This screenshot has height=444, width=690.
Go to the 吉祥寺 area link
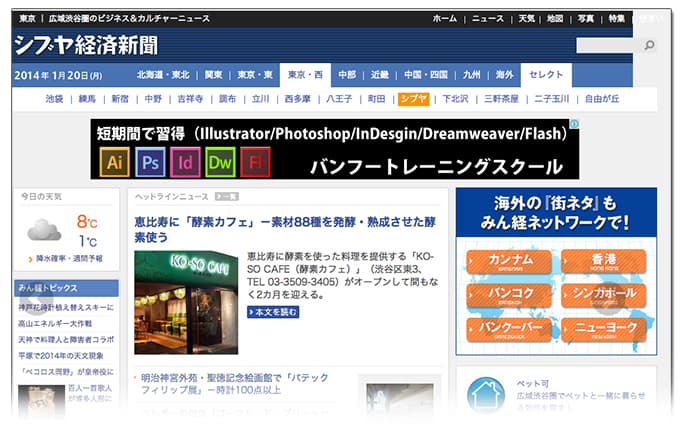pos(190,99)
